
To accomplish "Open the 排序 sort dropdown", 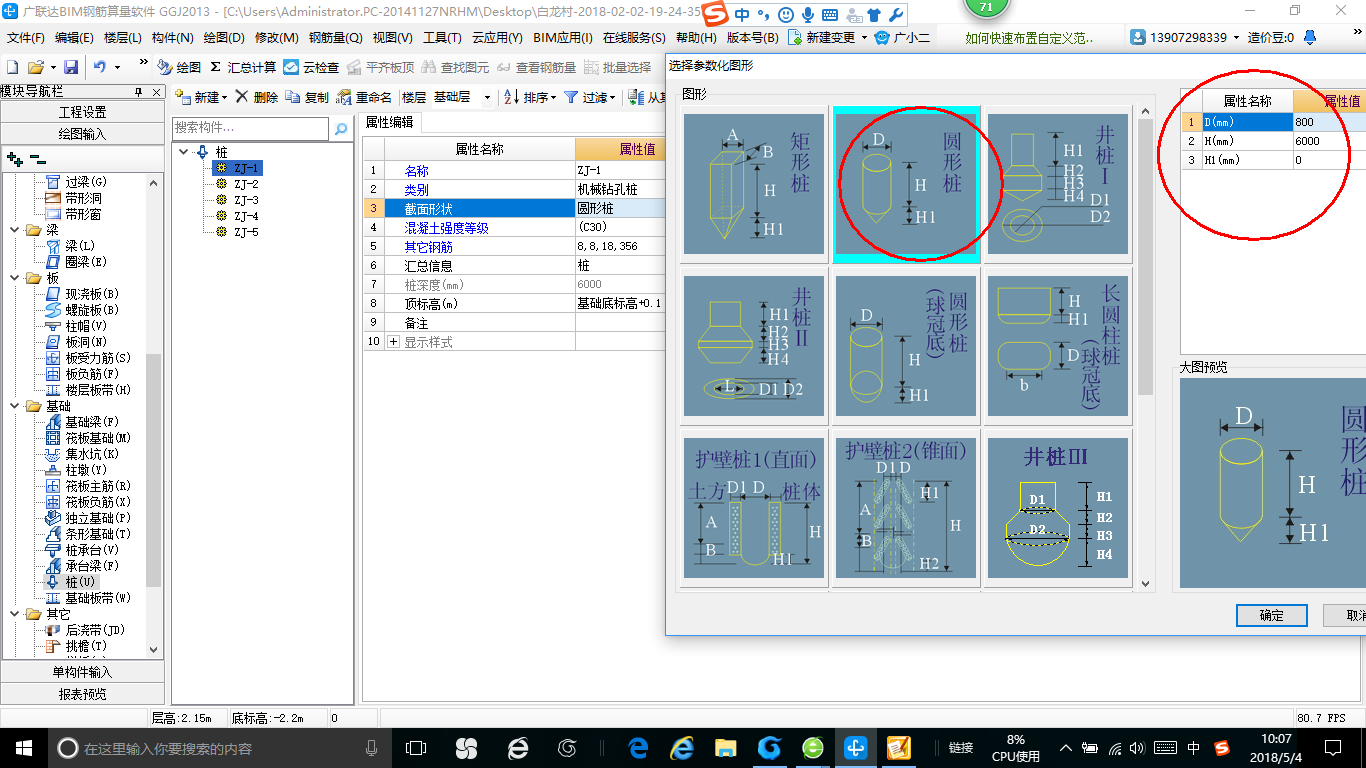I will [x=529, y=97].
